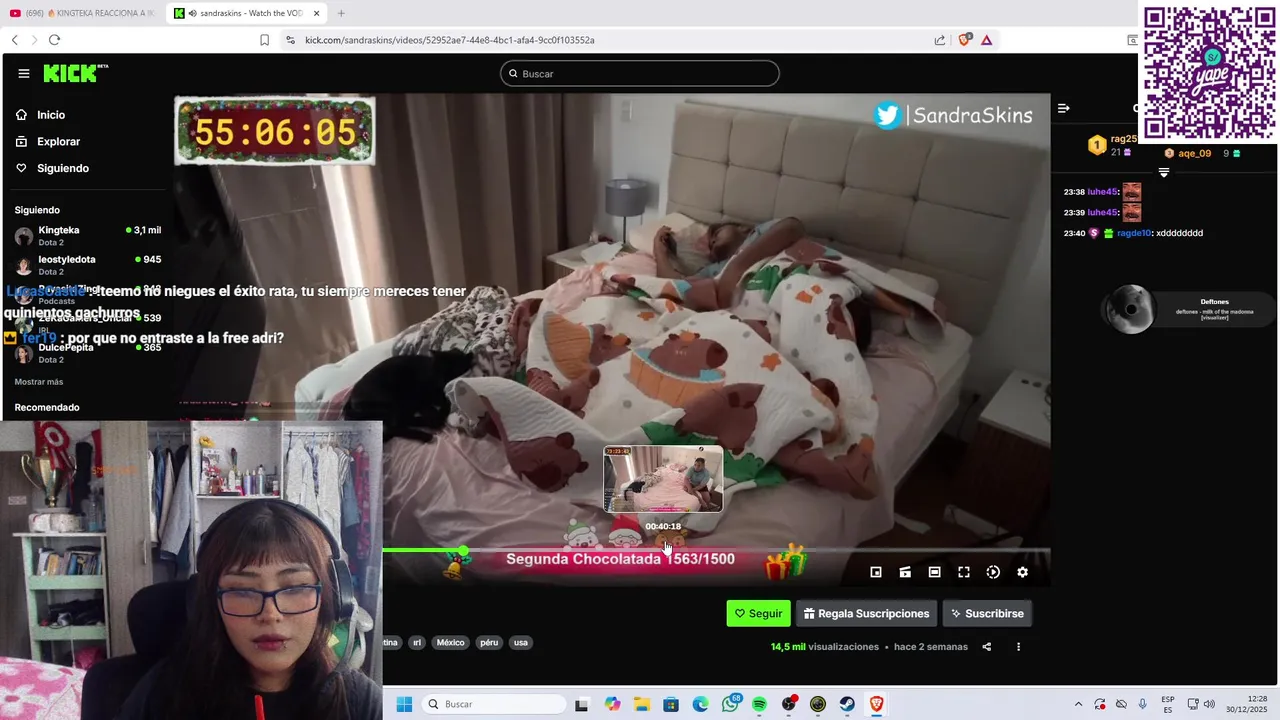Viewport: 1280px width, 720px height.
Task: Open Brave browser from taskbar
Action: click(877, 704)
